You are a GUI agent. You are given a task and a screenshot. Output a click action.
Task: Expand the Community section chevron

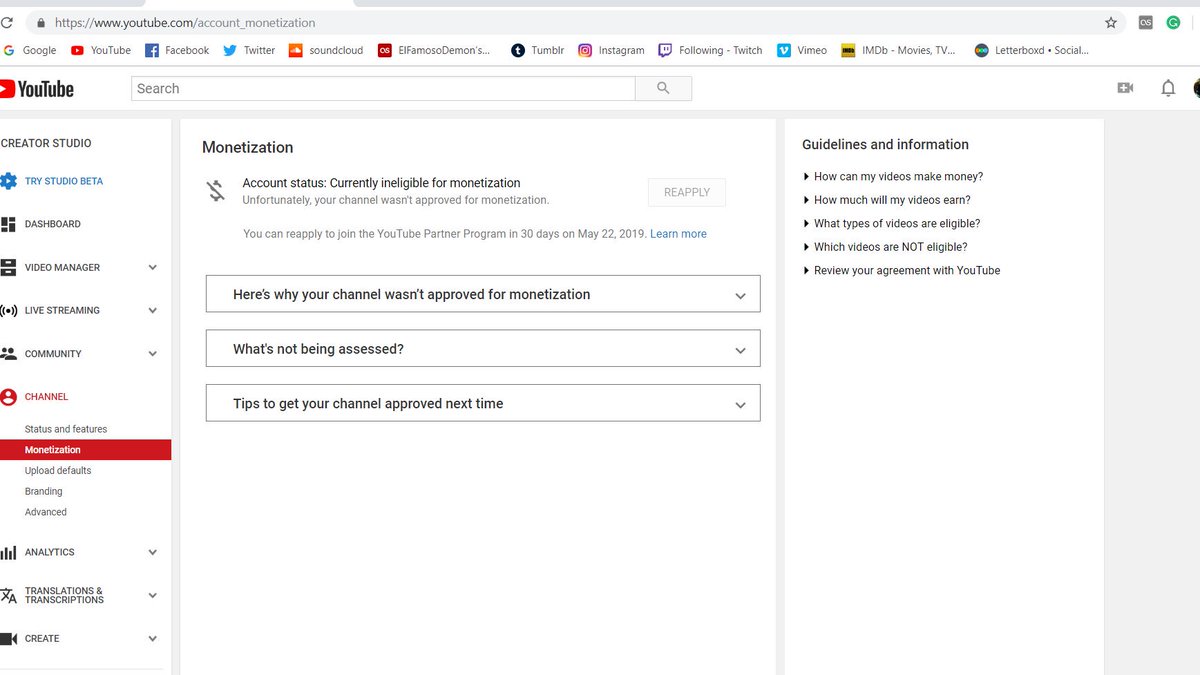pos(153,353)
